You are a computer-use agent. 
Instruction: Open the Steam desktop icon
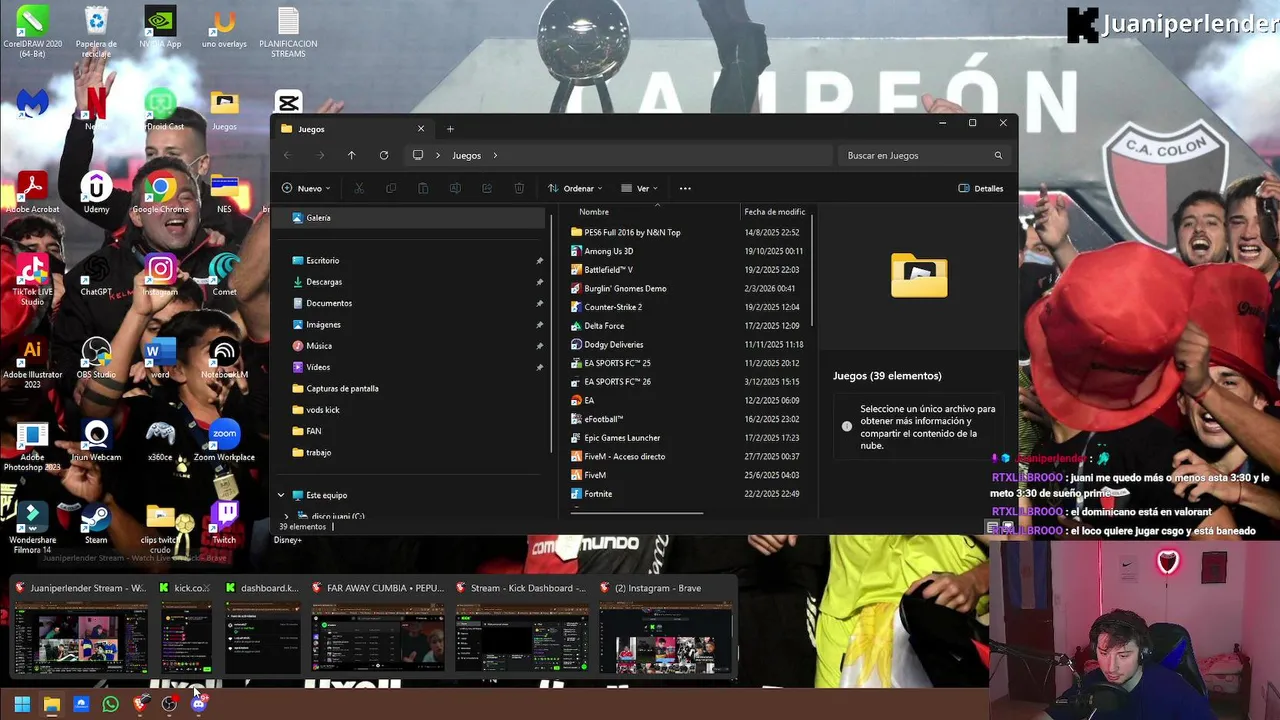point(96,524)
